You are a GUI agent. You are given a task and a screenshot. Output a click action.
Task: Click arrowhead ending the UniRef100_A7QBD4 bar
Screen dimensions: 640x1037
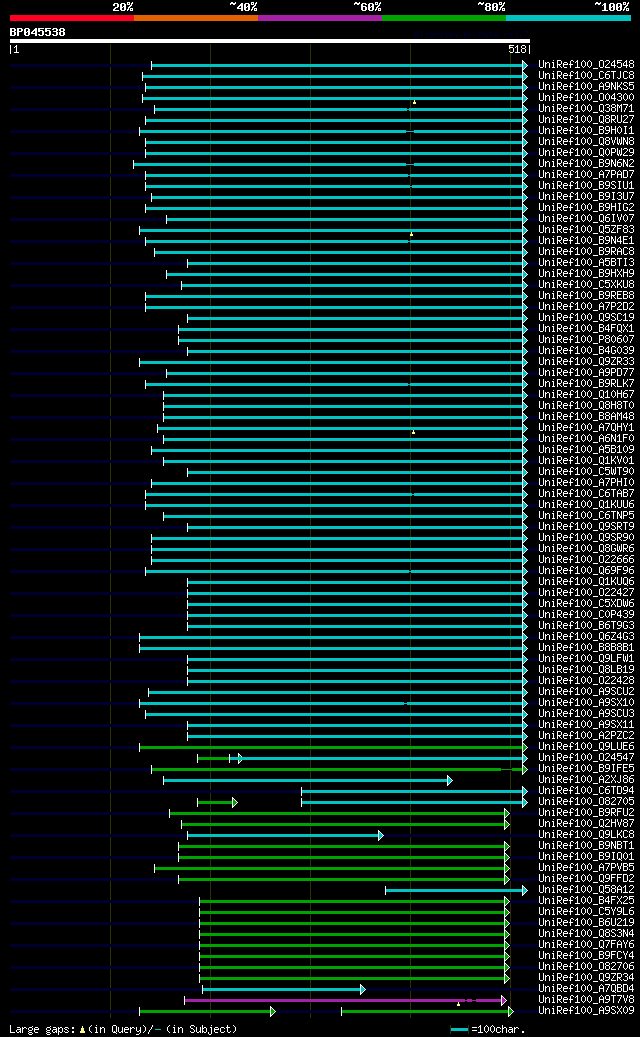click(362, 989)
